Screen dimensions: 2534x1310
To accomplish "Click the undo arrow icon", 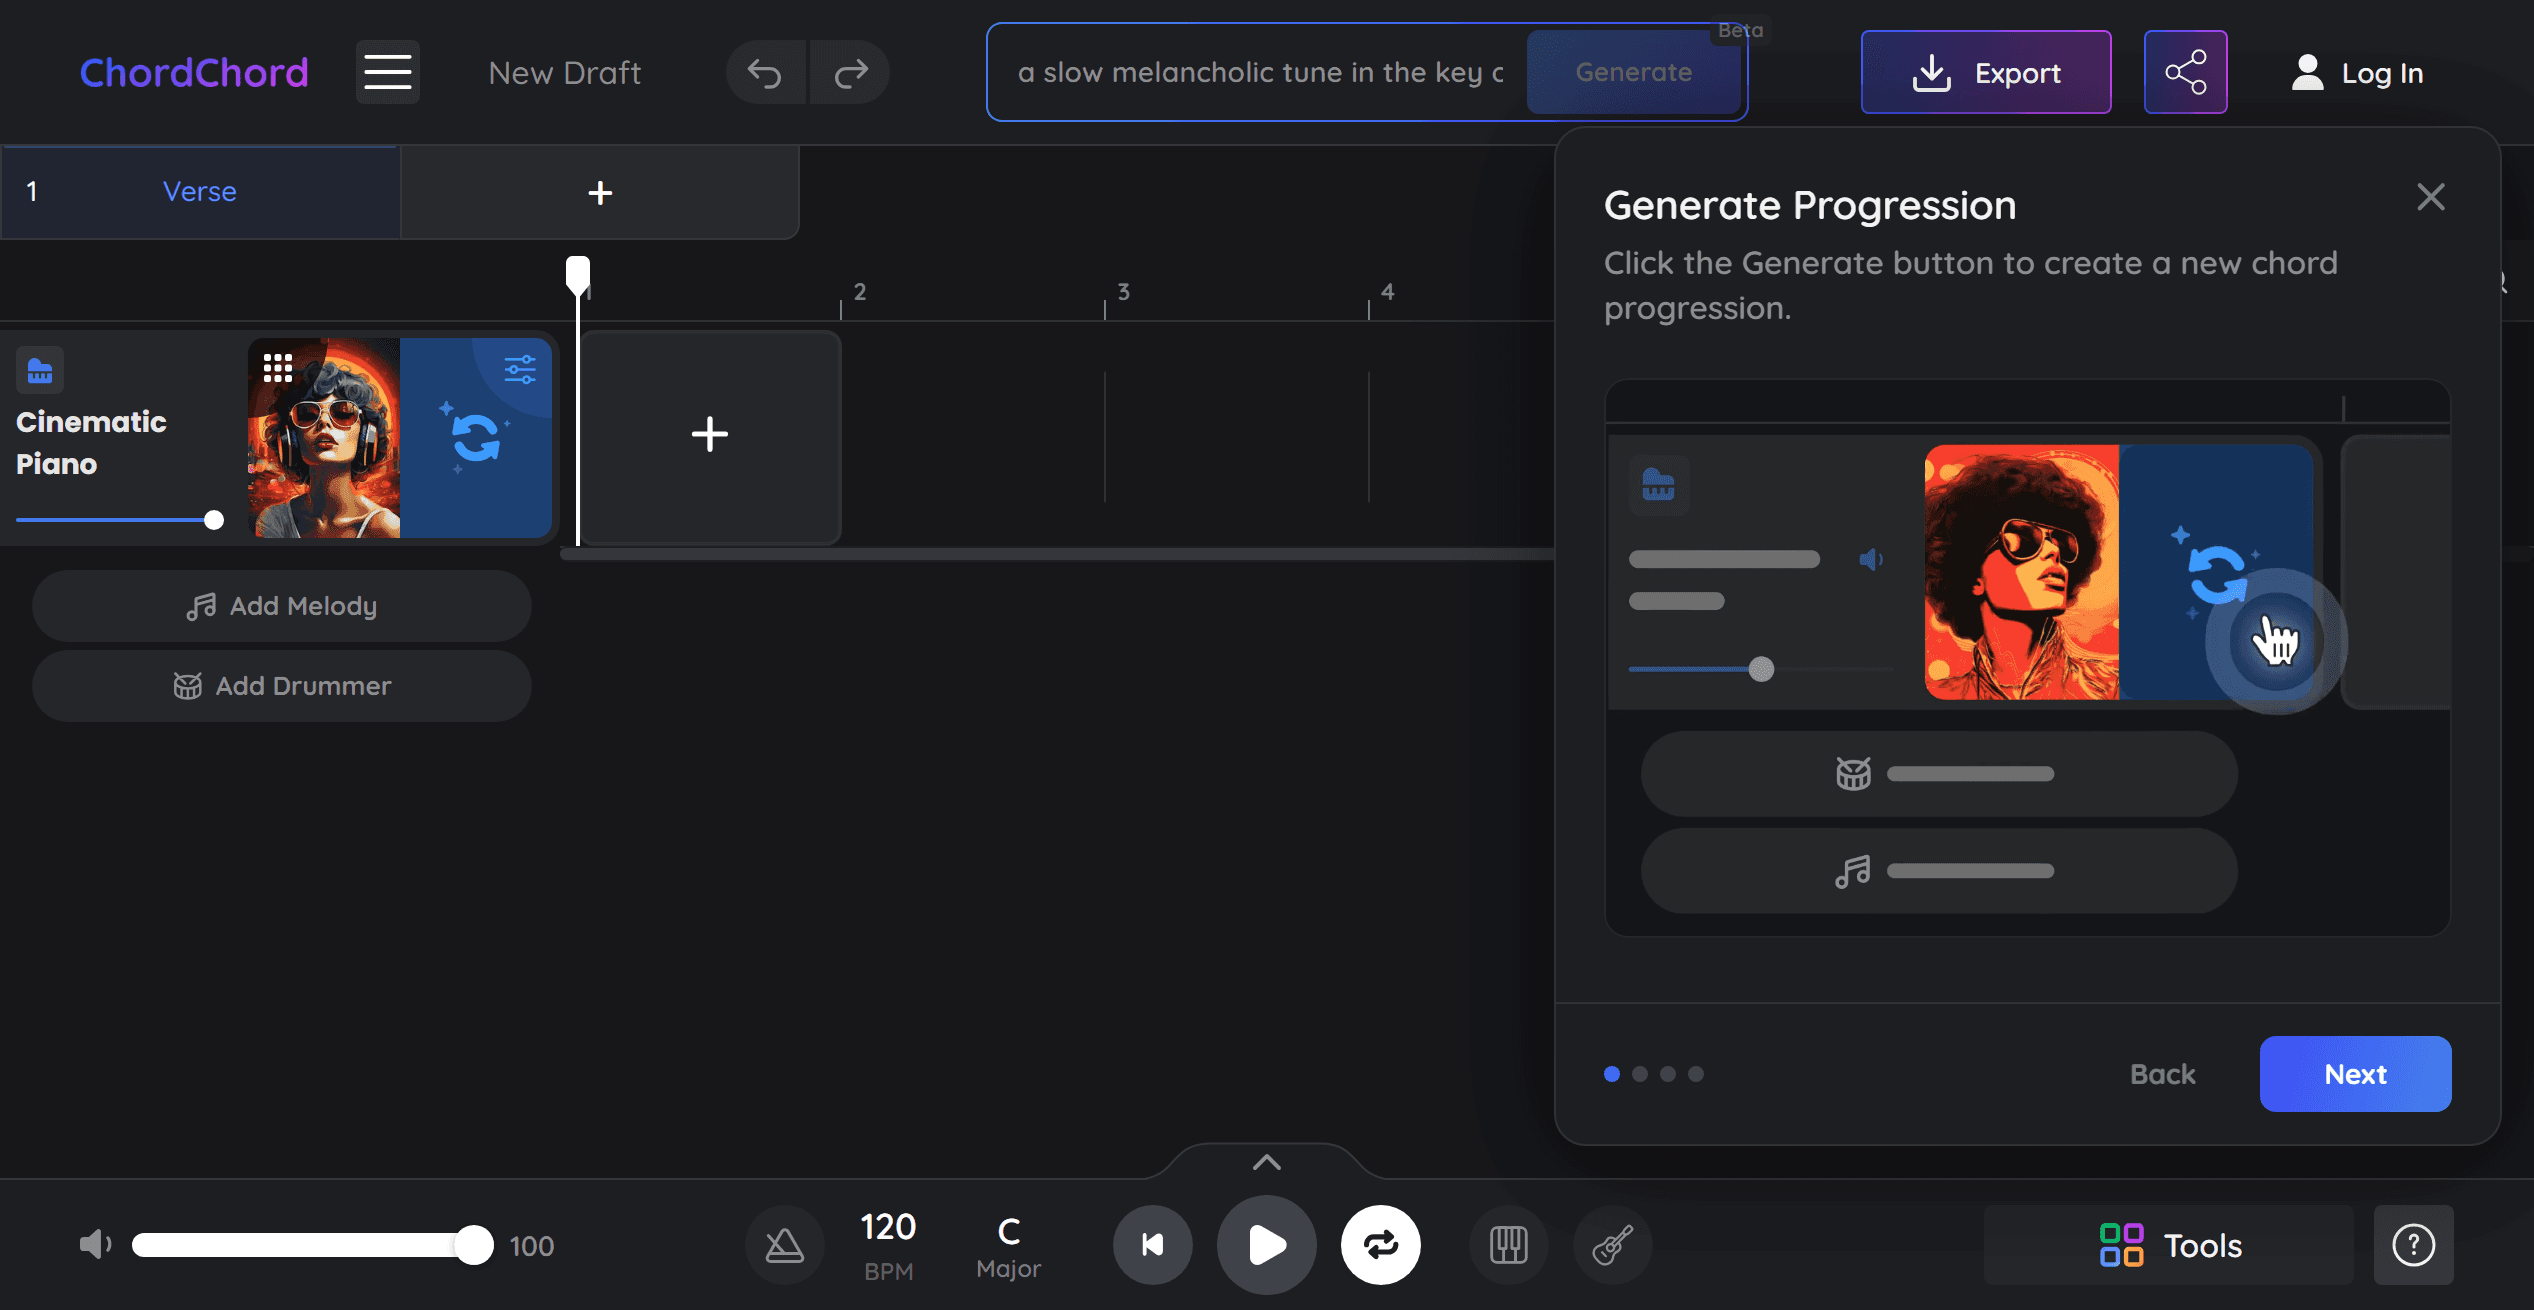I will (x=765, y=72).
